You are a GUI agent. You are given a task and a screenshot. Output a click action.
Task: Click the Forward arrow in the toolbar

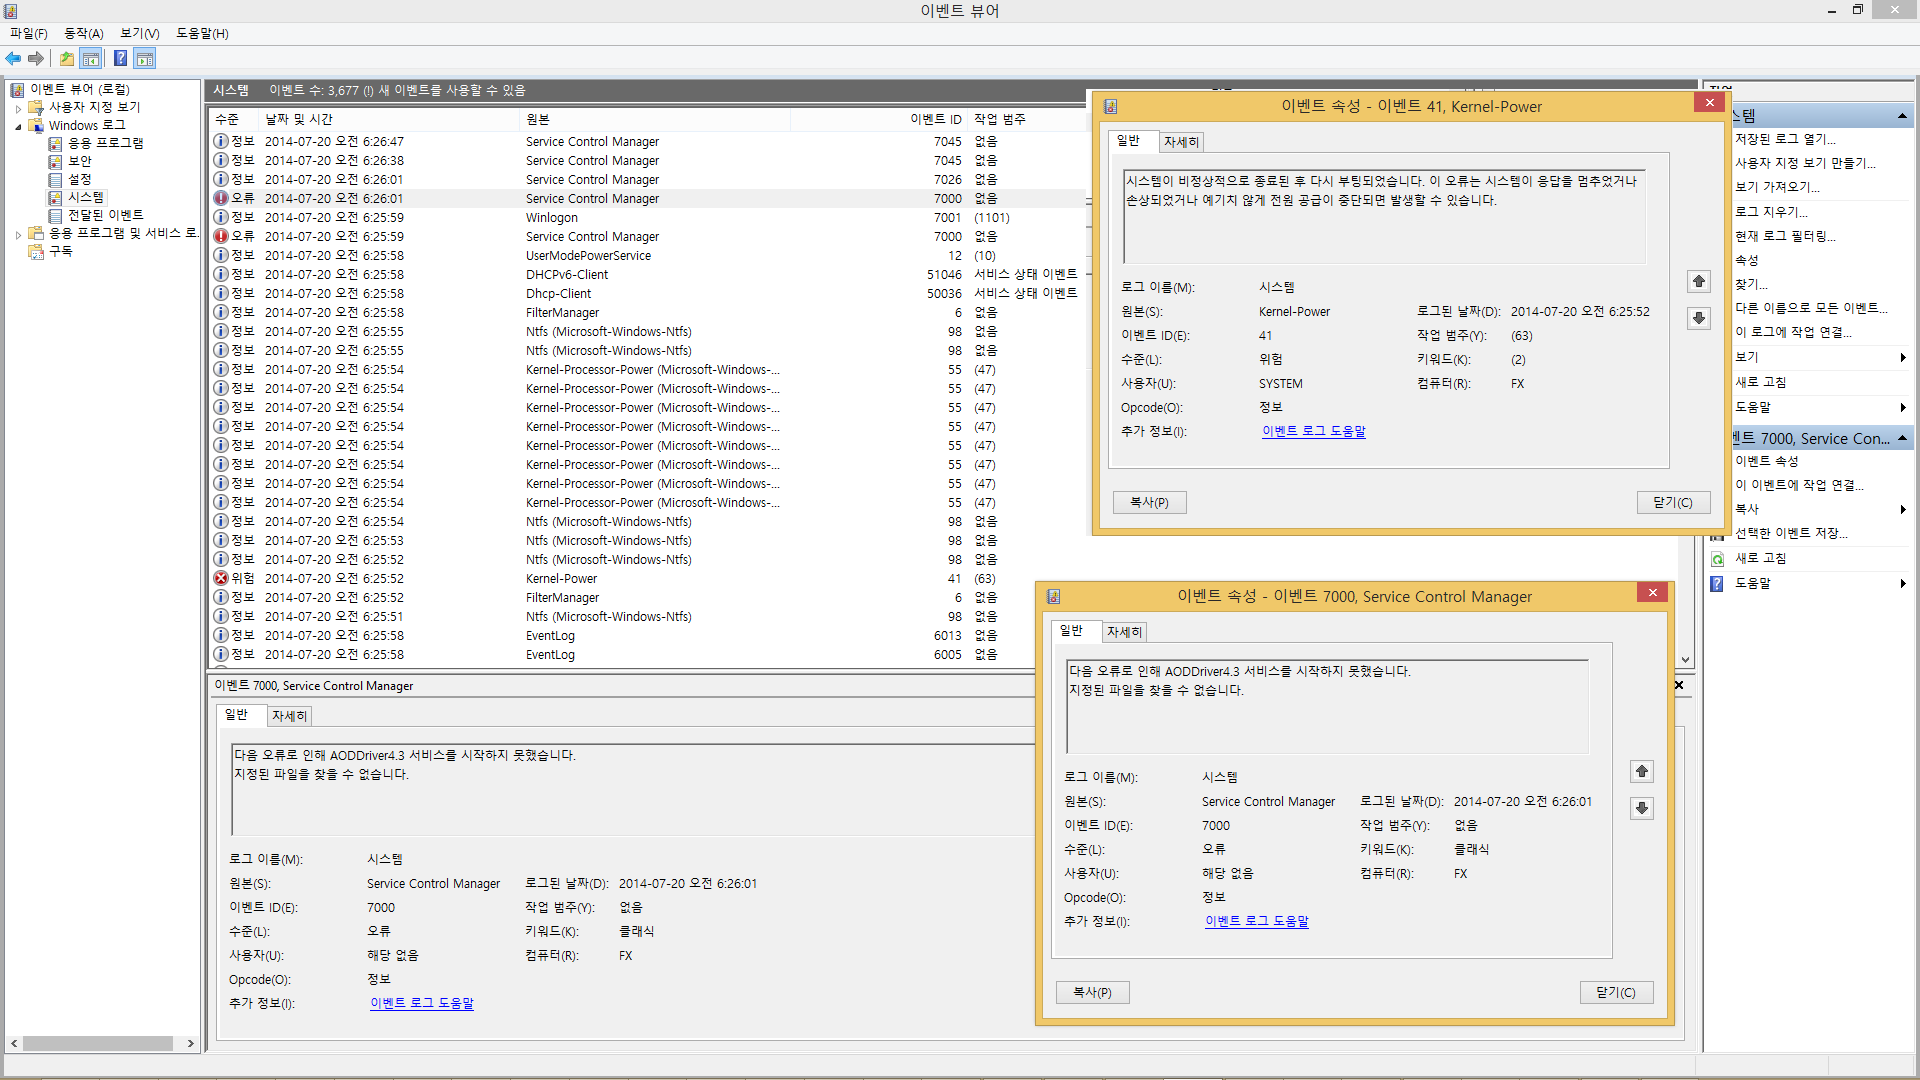tap(36, 59)
